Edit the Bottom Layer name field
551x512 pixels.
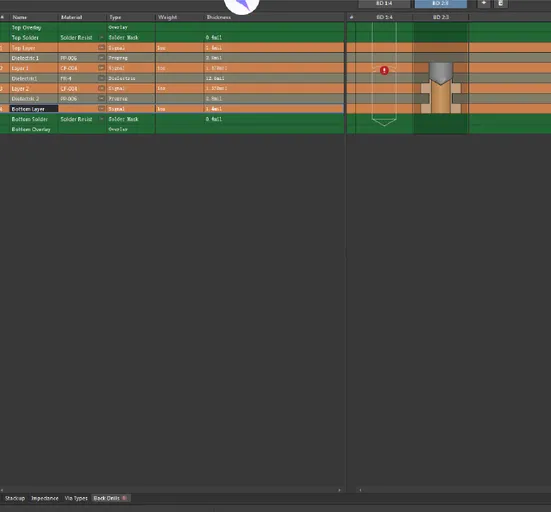pyautogui.click(x=34, y=109)
